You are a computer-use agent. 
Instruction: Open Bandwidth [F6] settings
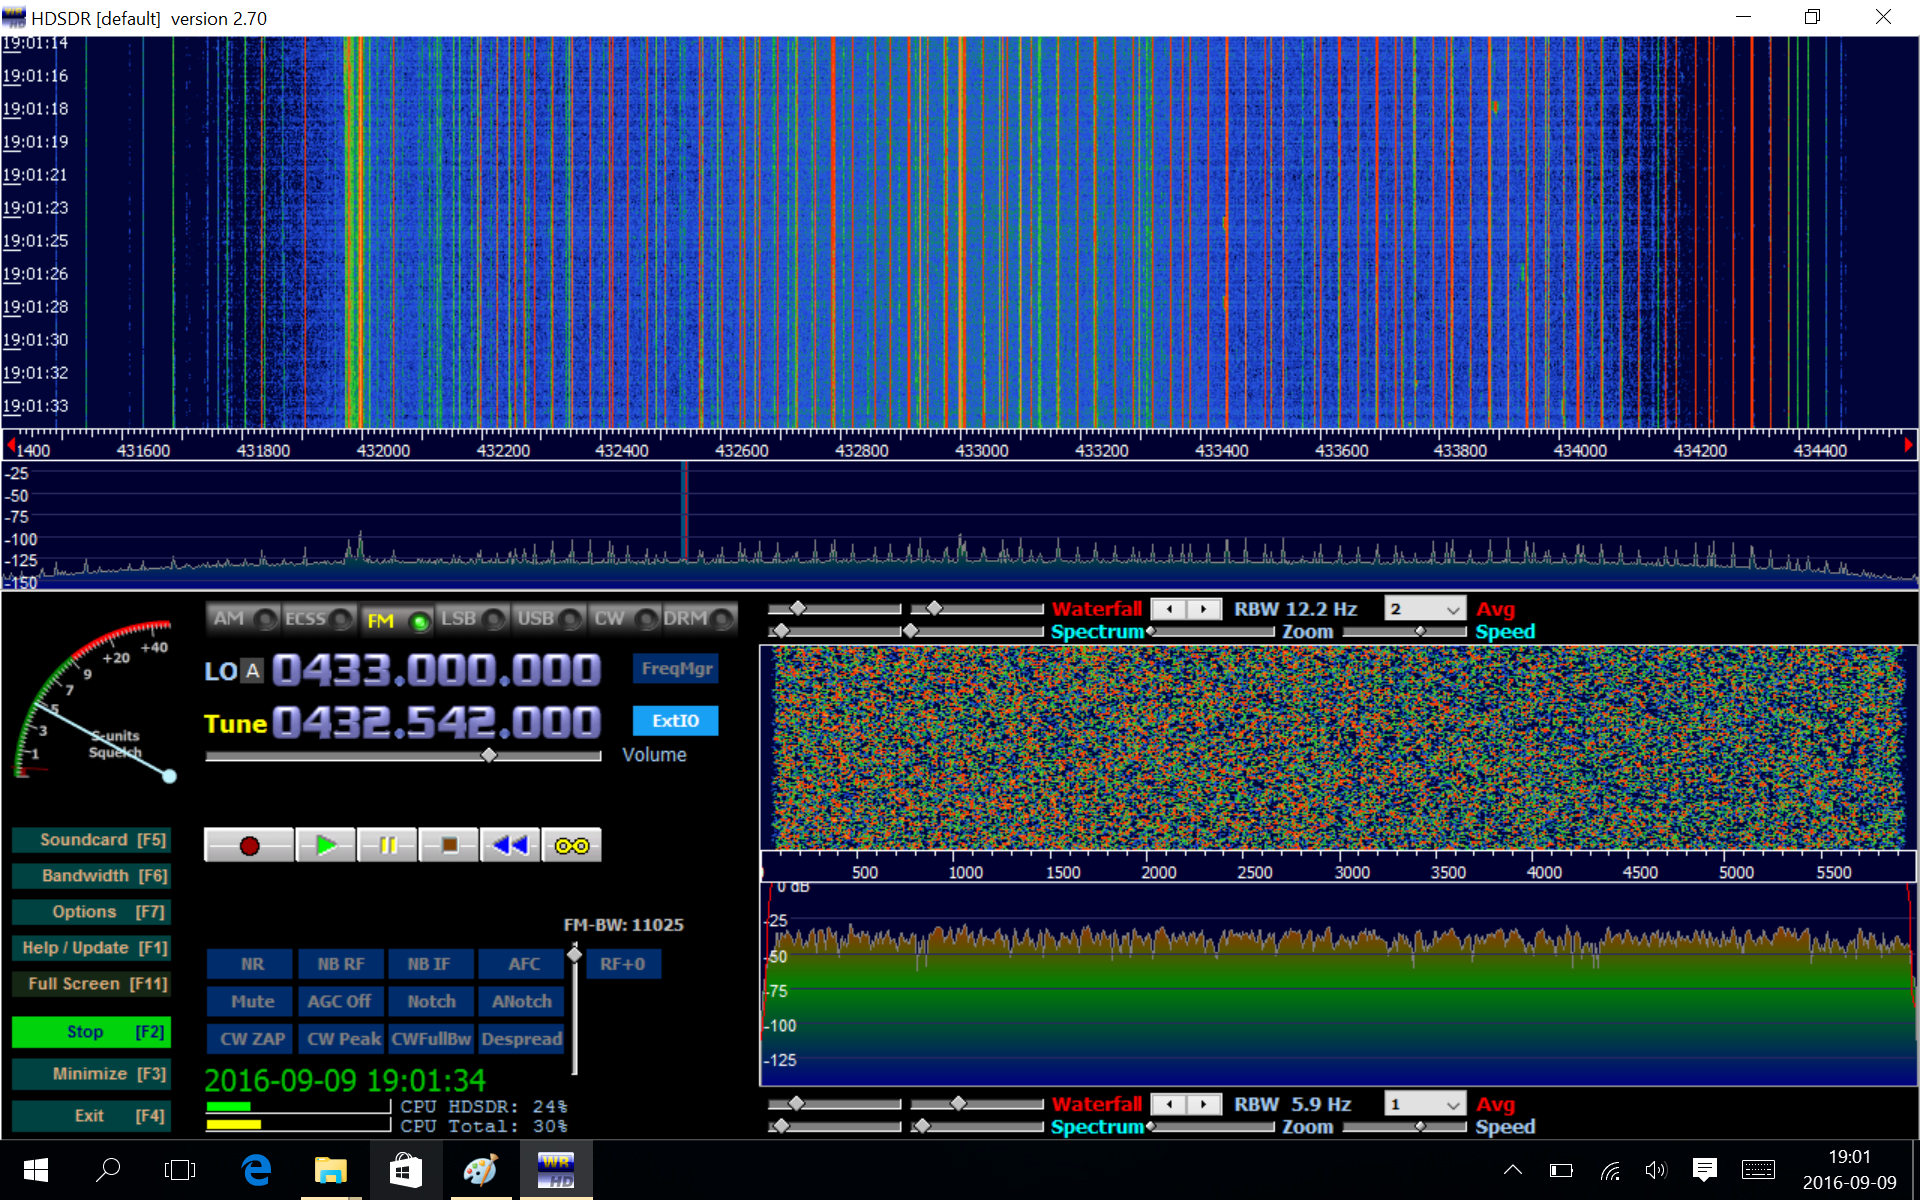point(91,876)
